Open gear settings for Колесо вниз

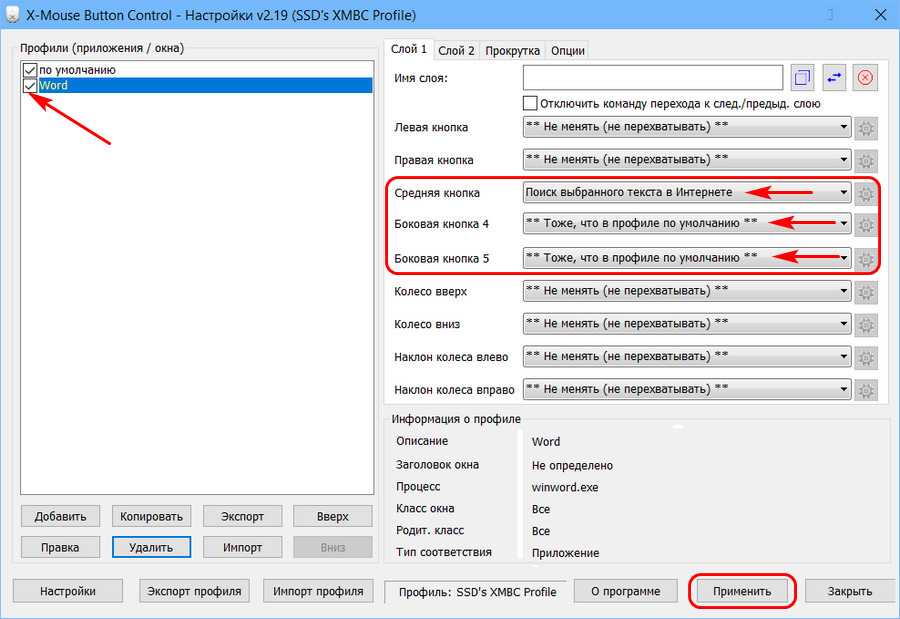point(866,325)
